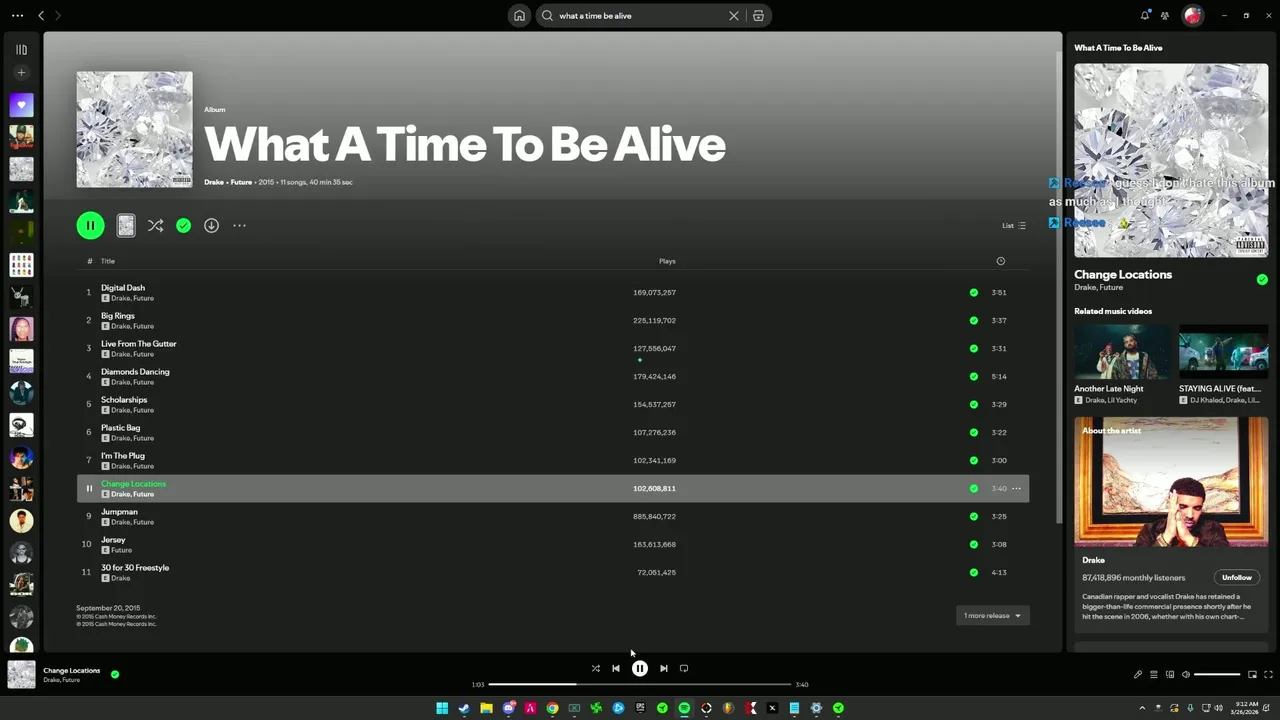Clear the search field text
1280x720 pixels.
pos(734,16)
